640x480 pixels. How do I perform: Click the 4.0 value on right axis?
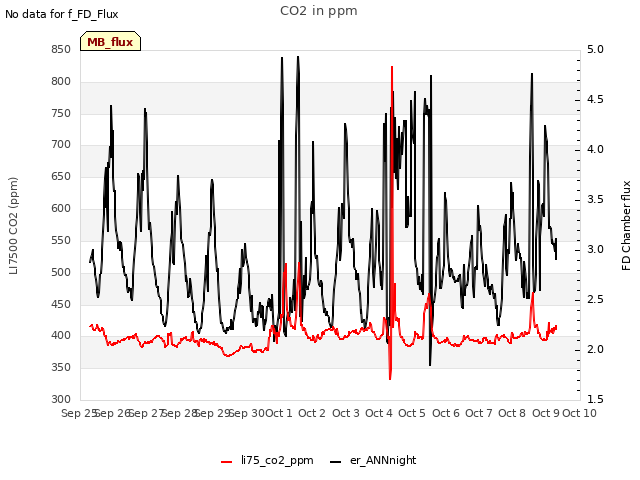click(595, 150)
